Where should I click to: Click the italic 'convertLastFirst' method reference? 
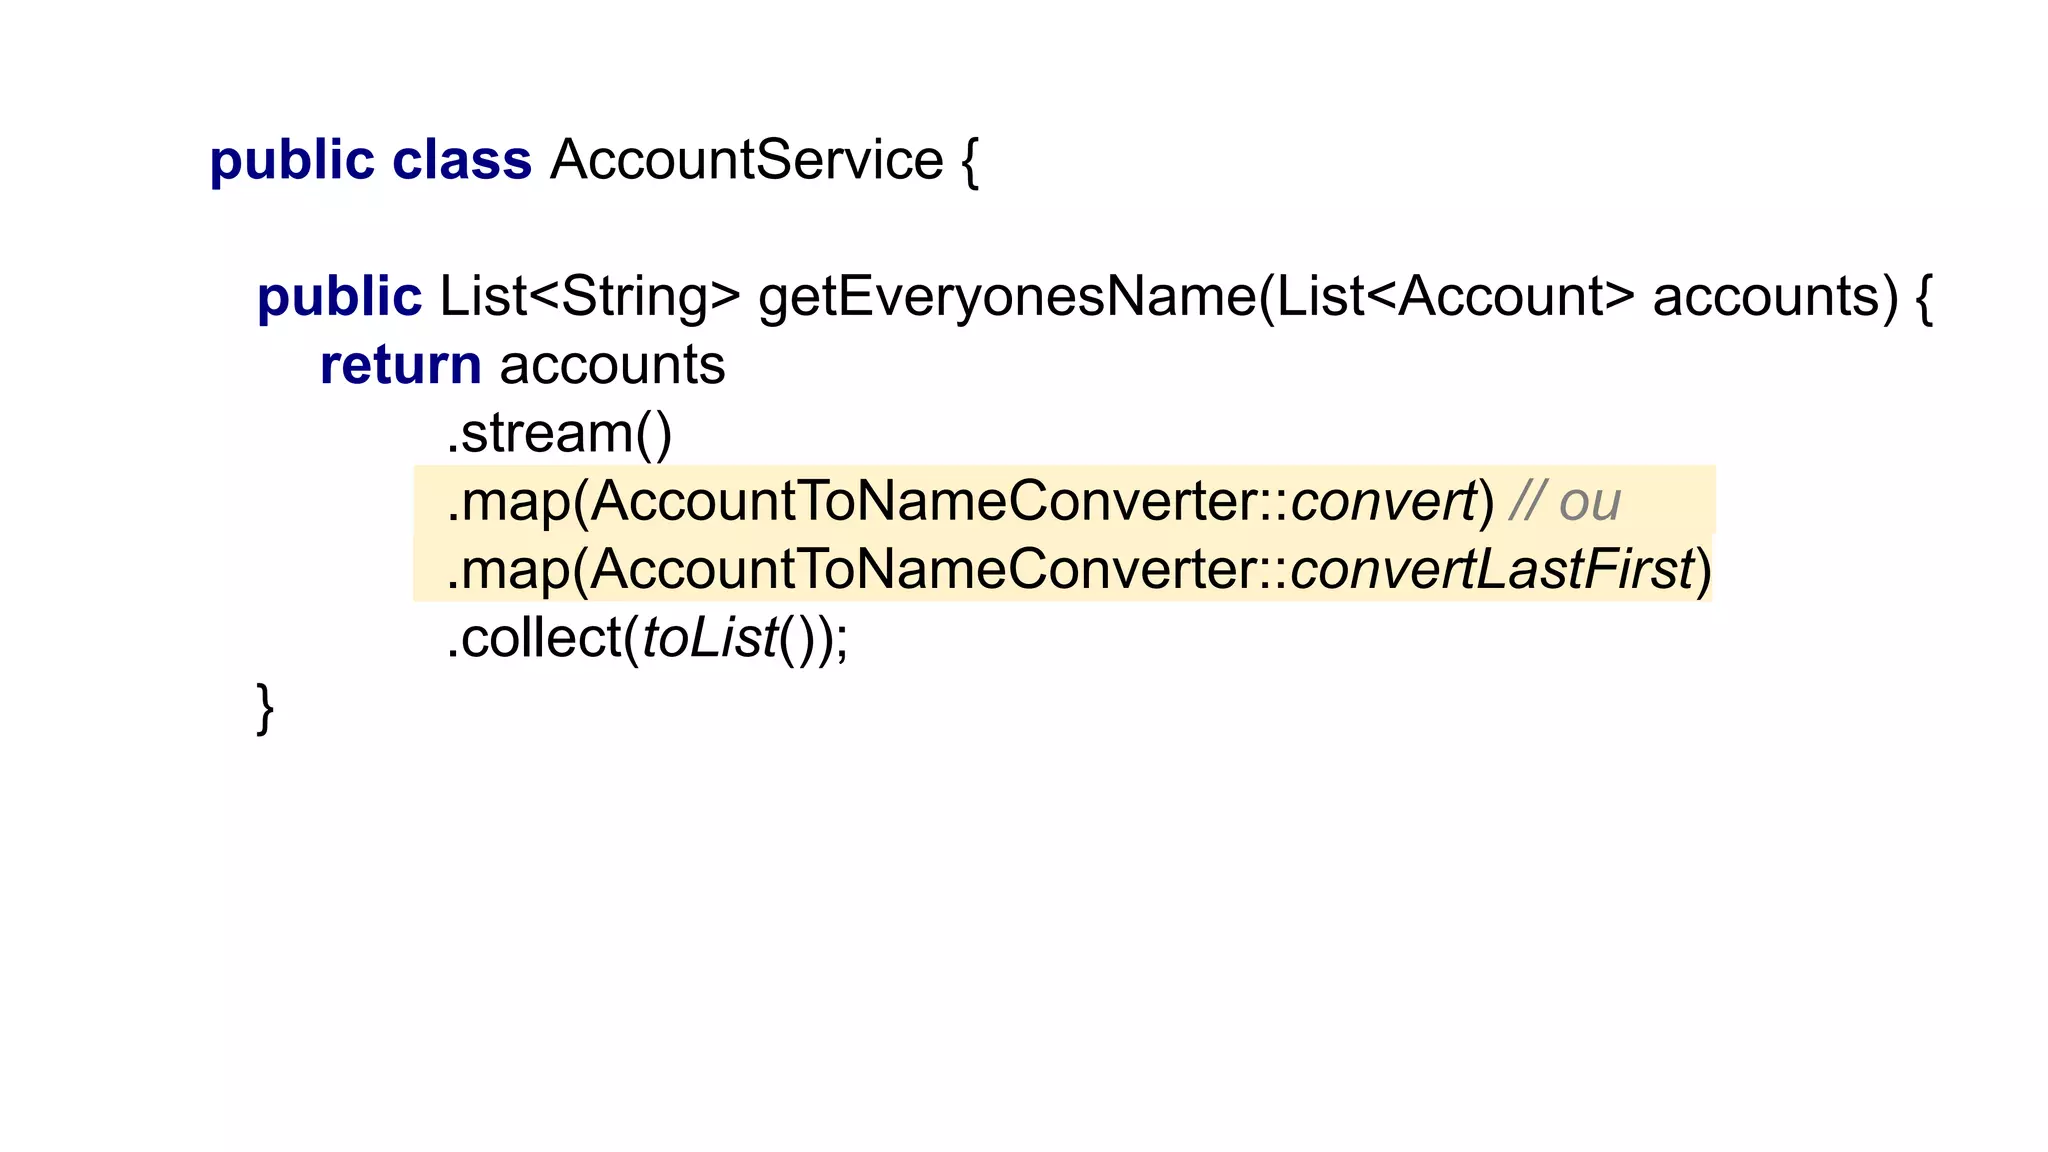pyautogui.click(x=1493, y=570)
